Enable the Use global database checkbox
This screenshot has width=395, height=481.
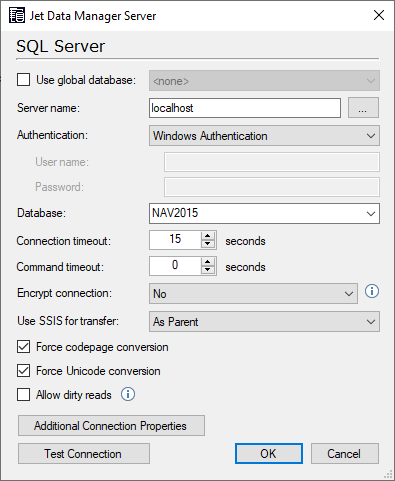(23, 80)
